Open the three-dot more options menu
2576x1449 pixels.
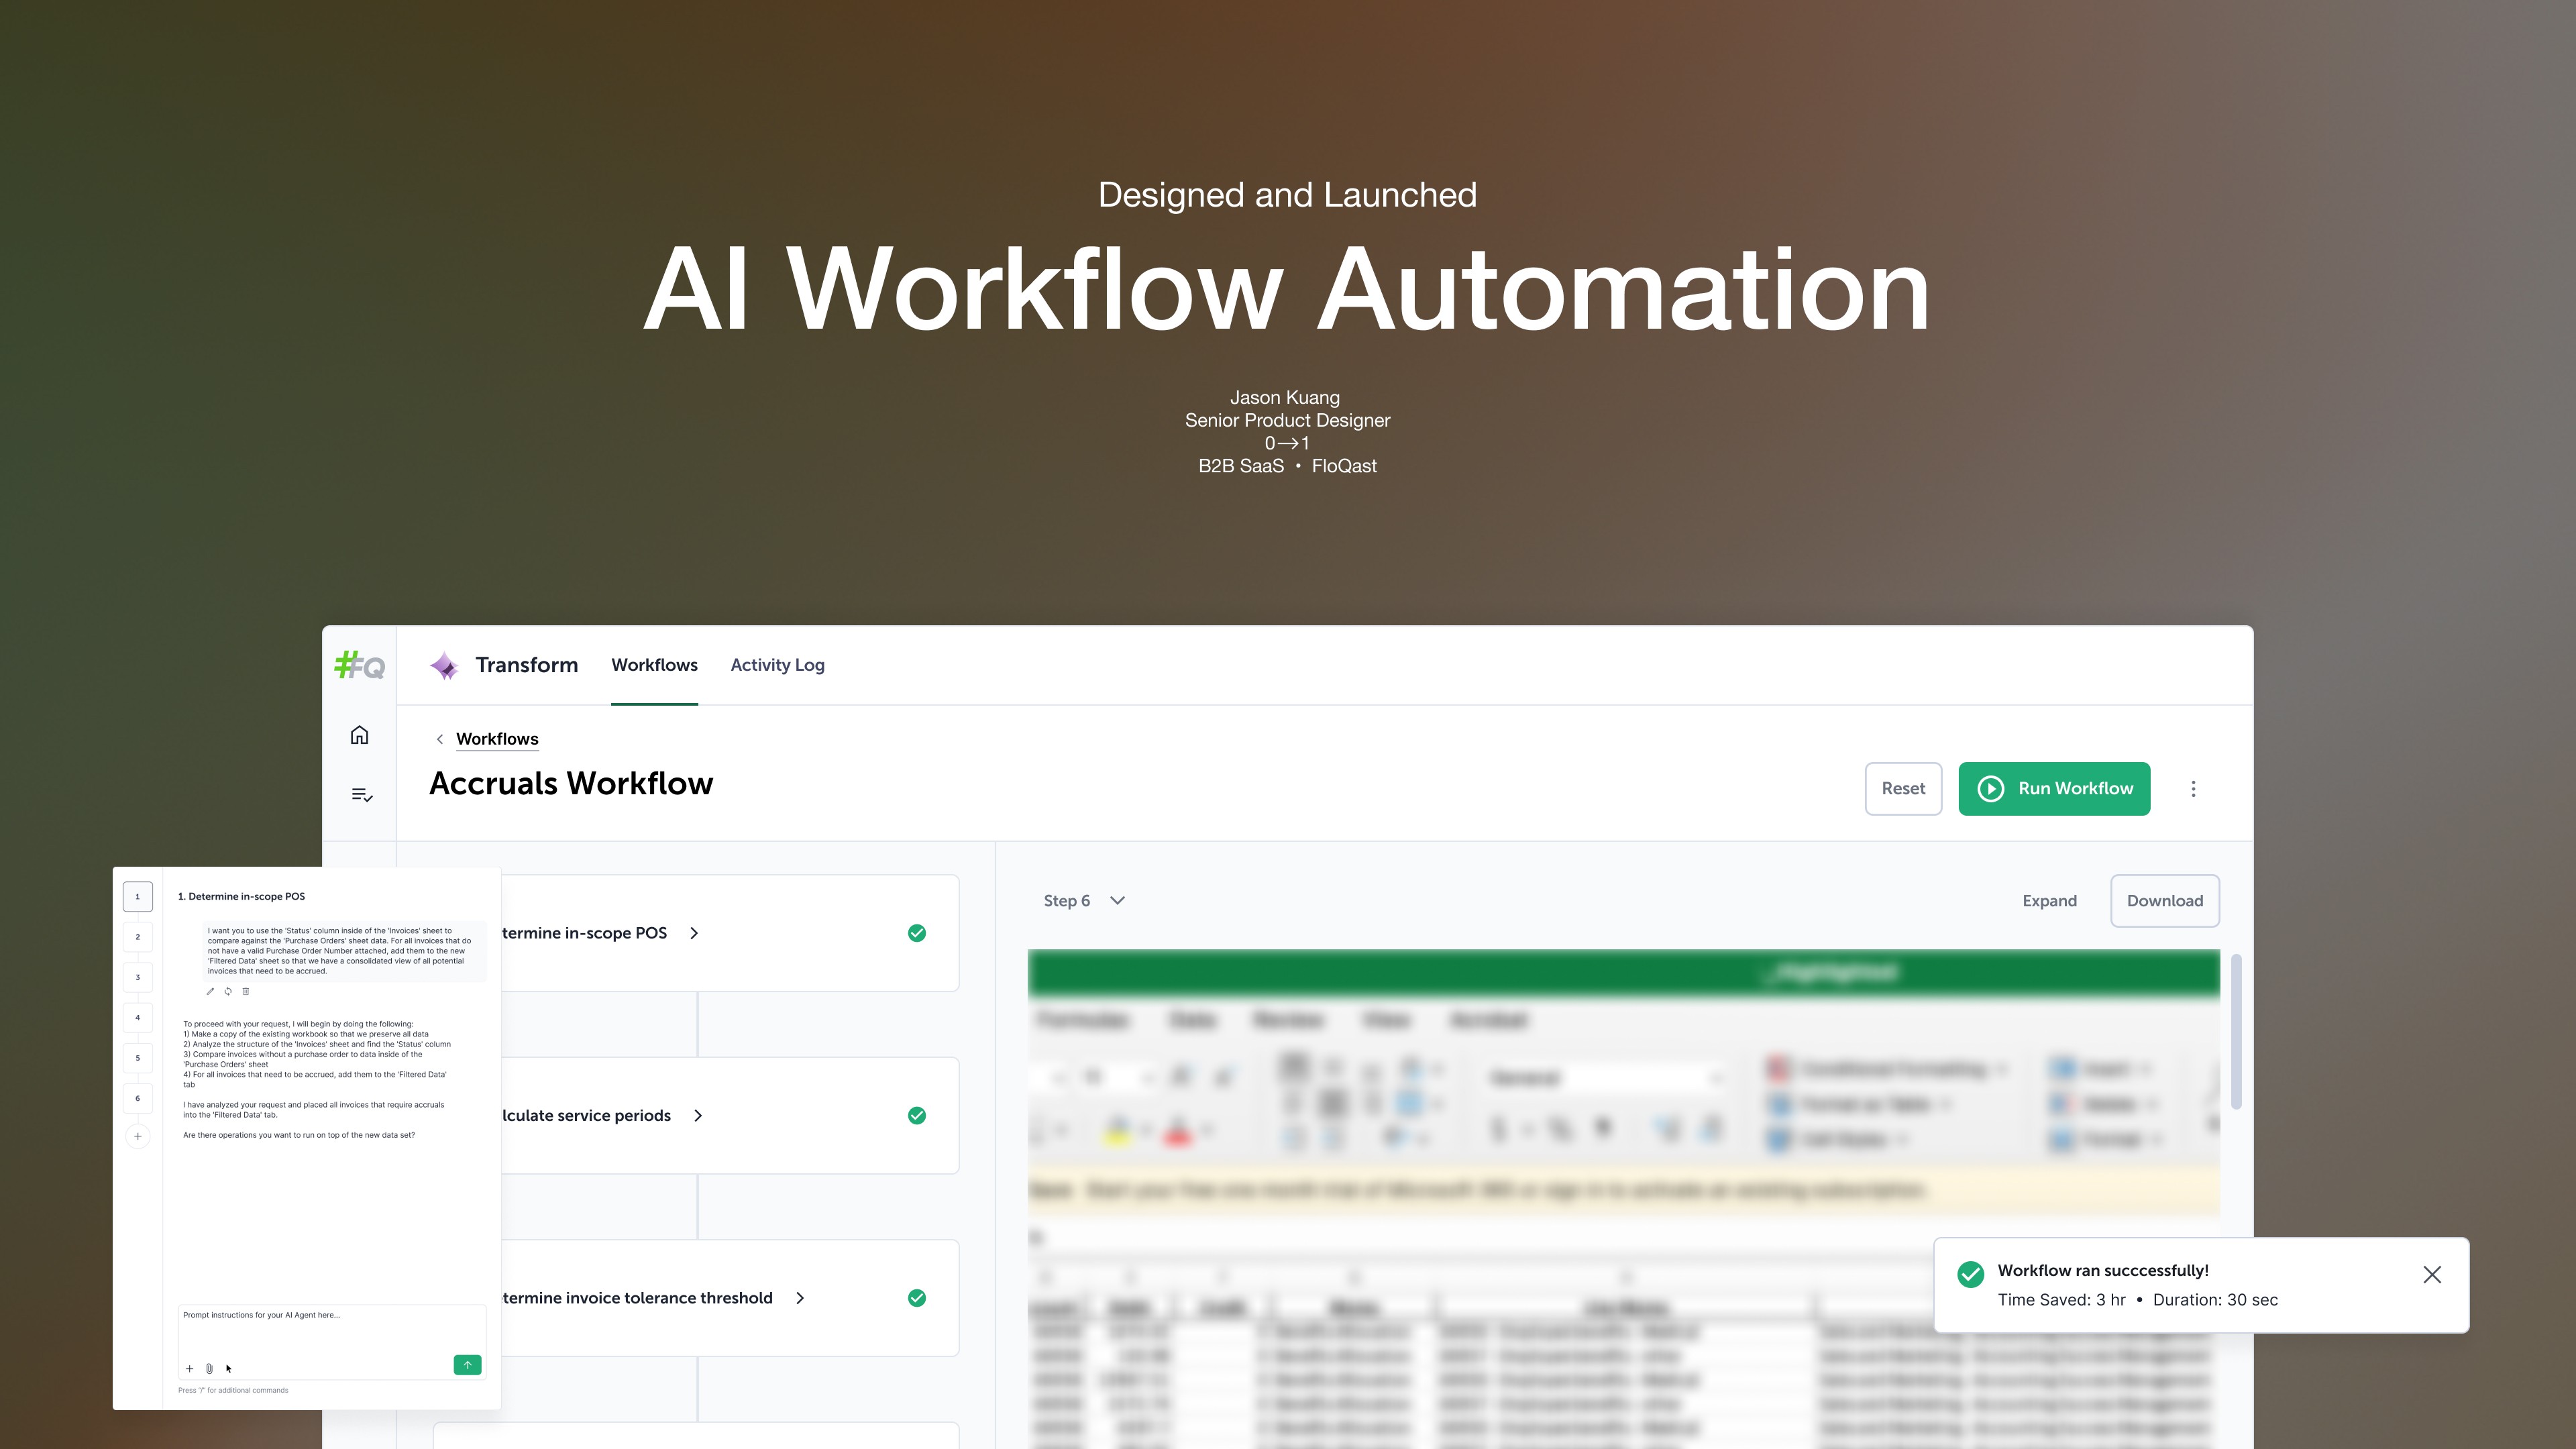pyautogui.click(x=2193, y=789)
